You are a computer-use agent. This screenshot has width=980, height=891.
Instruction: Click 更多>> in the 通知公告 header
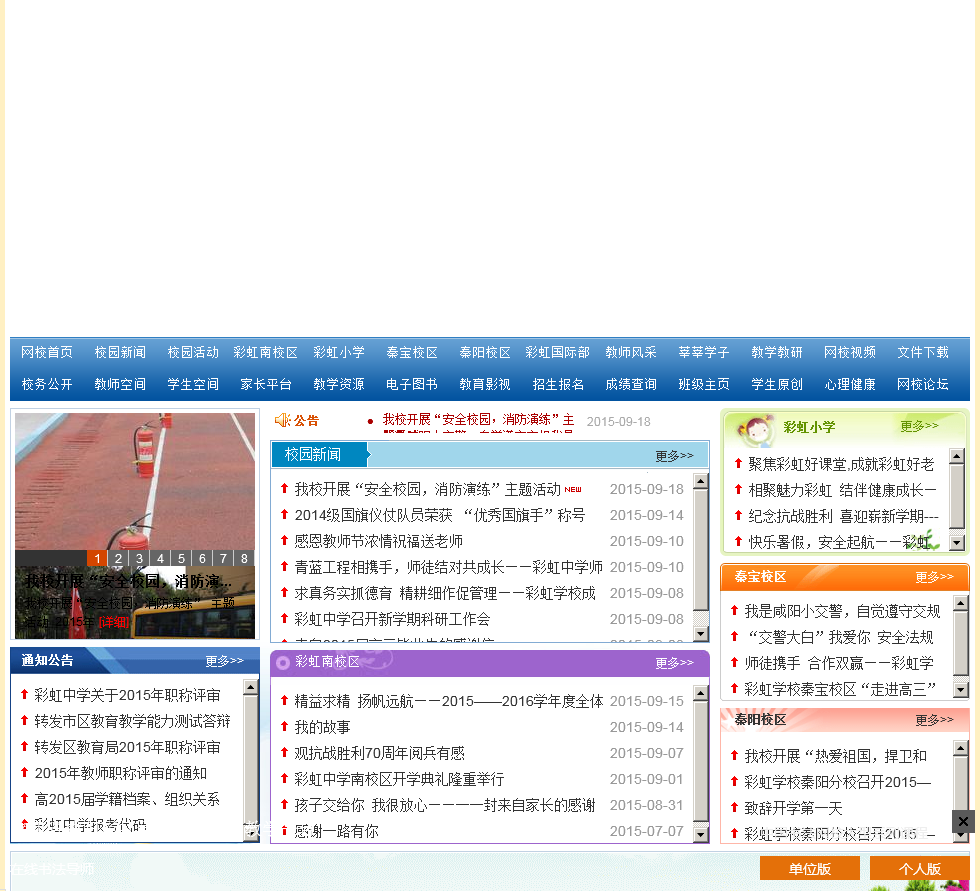[x=224, y=660]
